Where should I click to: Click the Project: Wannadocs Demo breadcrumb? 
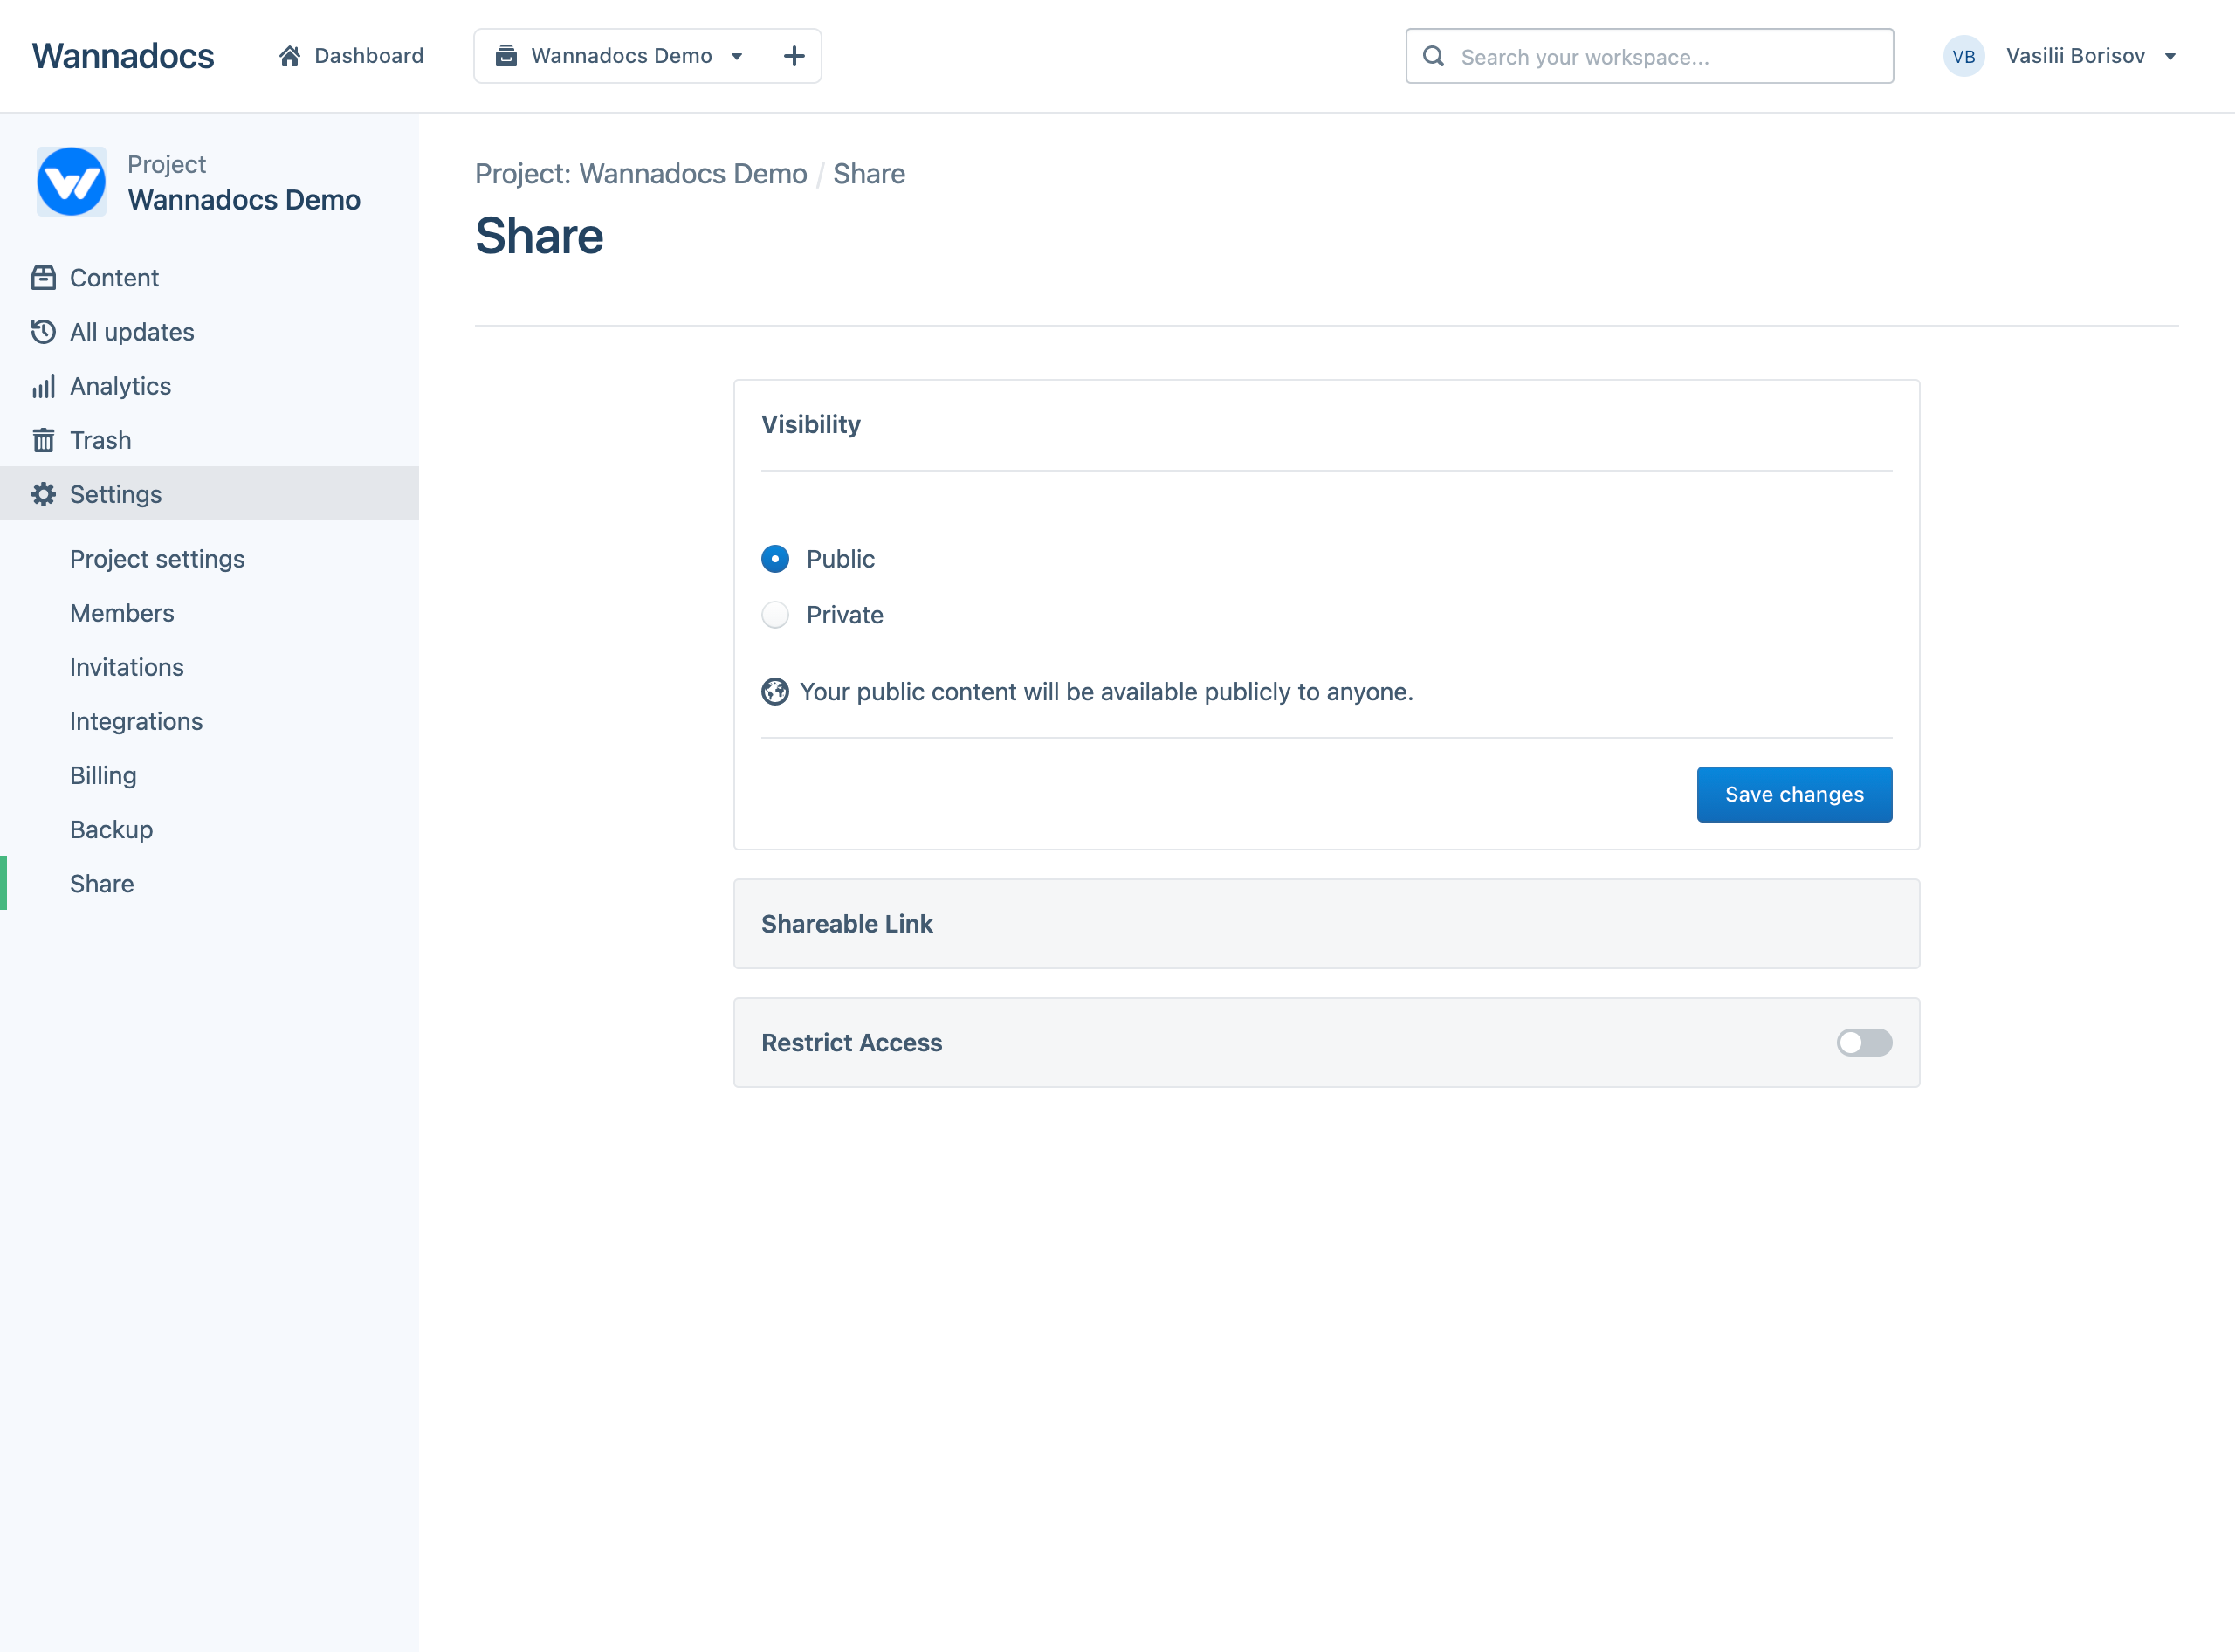click(x=641, y=174)
